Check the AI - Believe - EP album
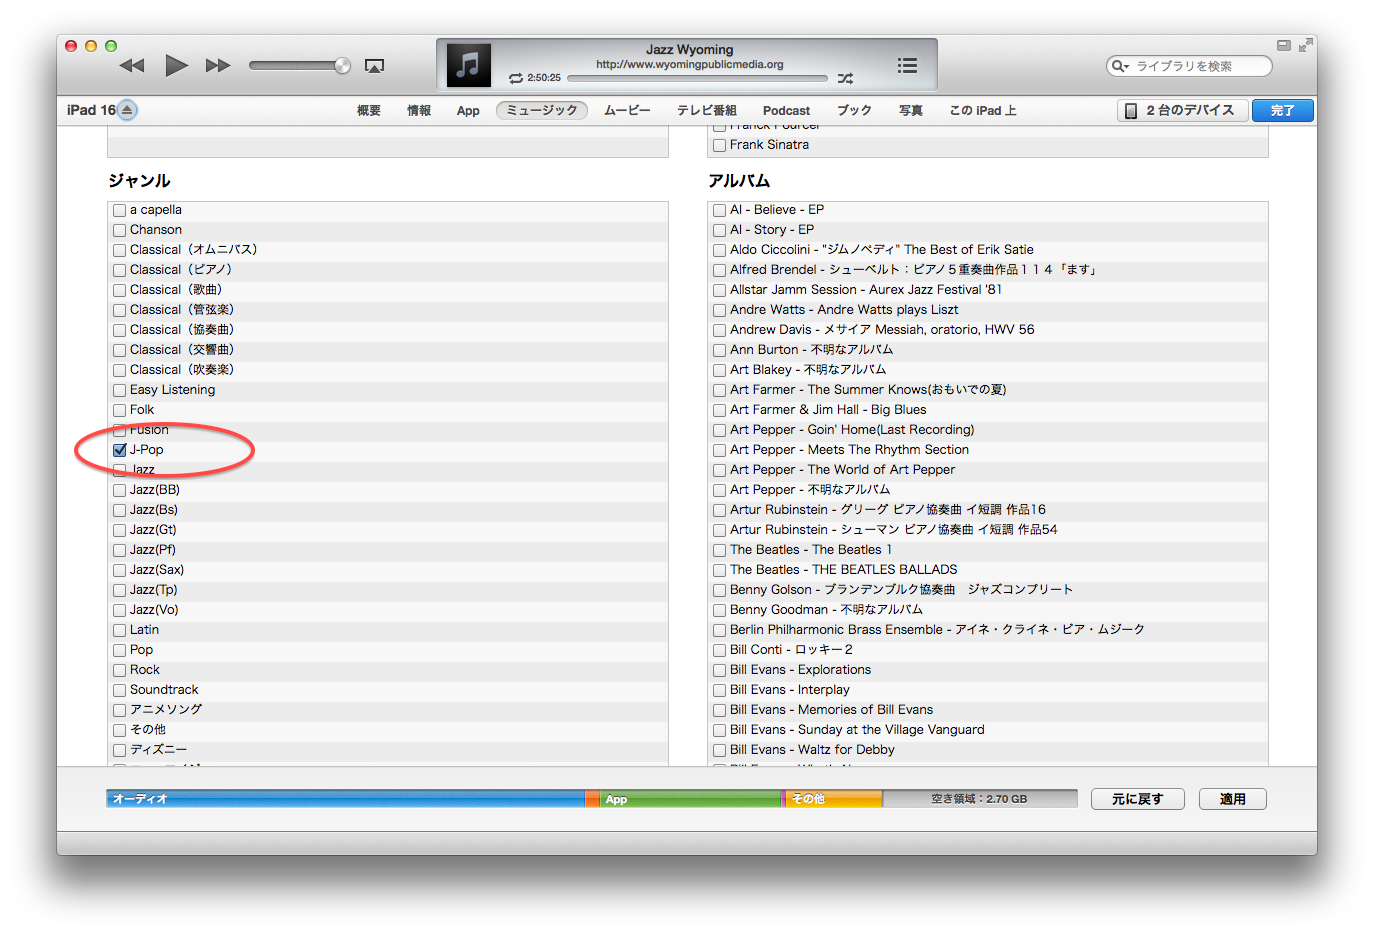1374x934 pixels. 720,210
